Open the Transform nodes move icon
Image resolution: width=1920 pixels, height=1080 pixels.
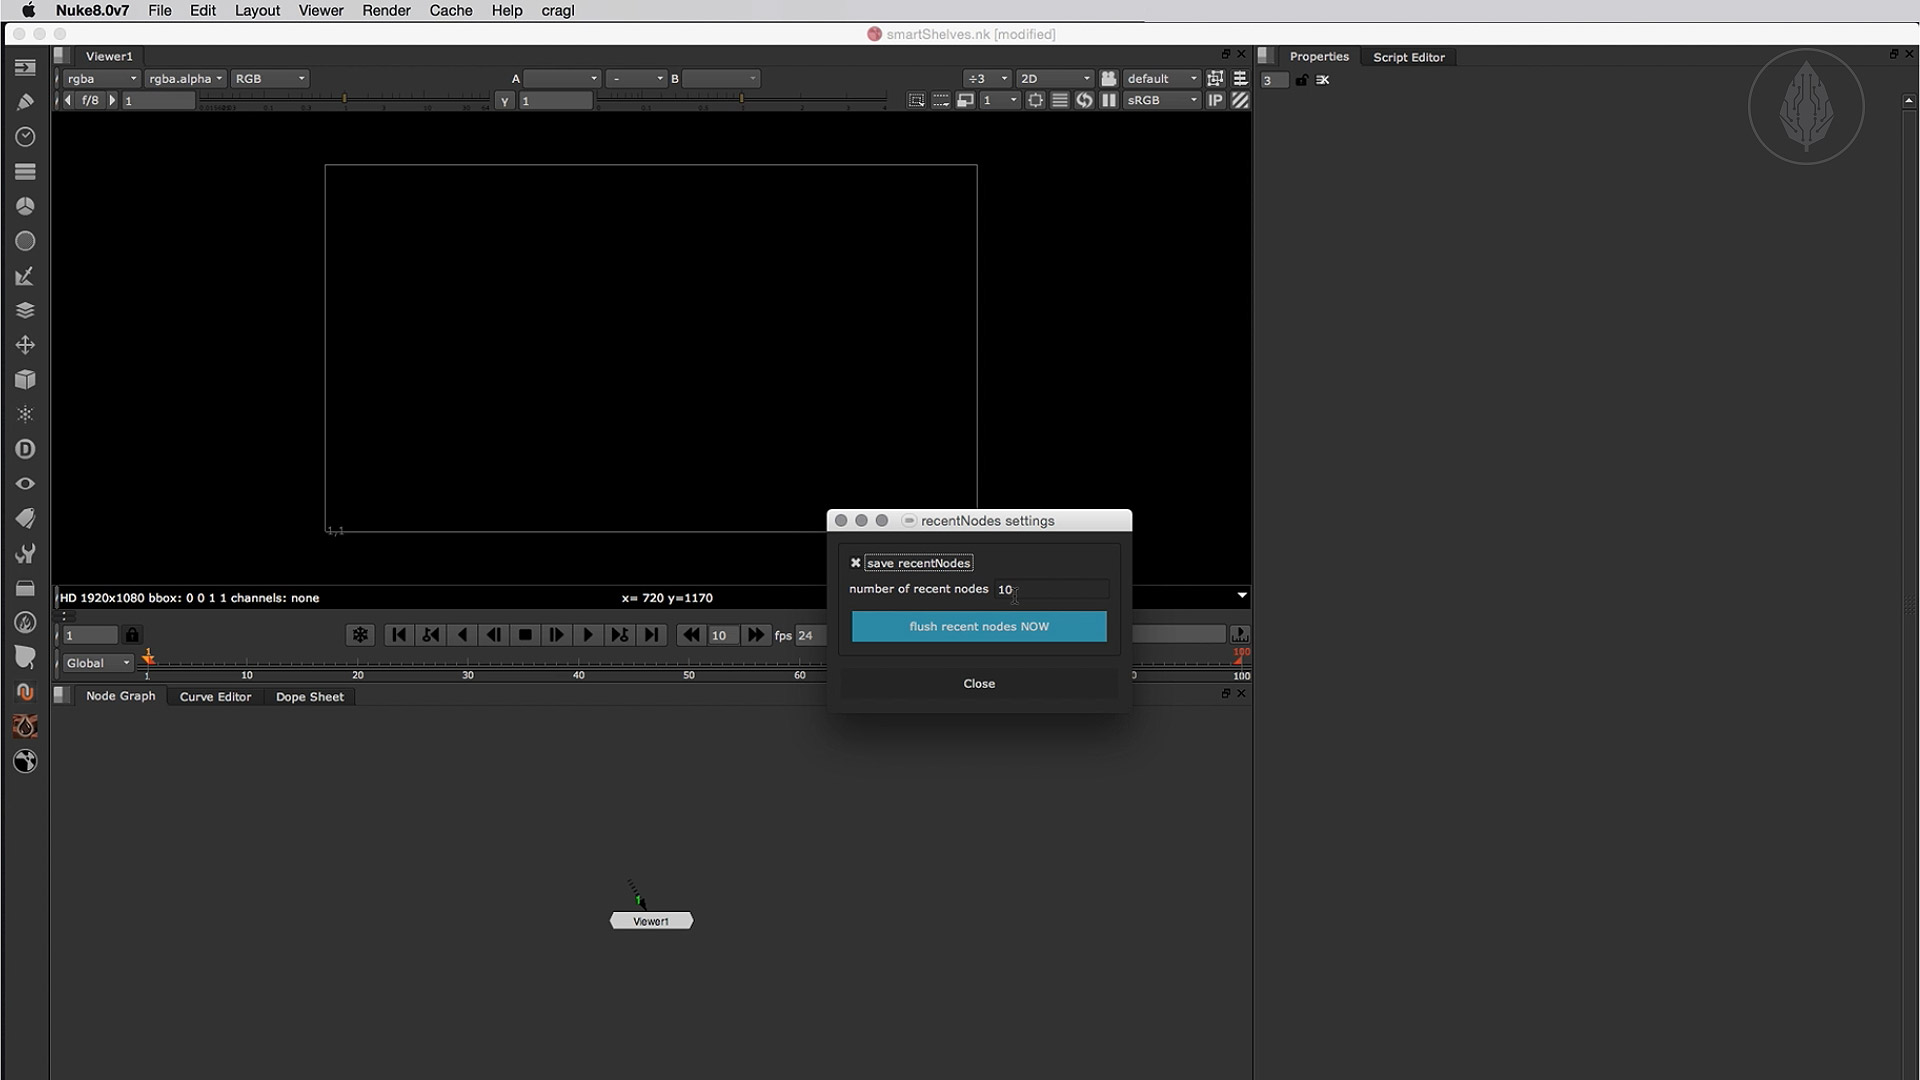coord(25,345)
